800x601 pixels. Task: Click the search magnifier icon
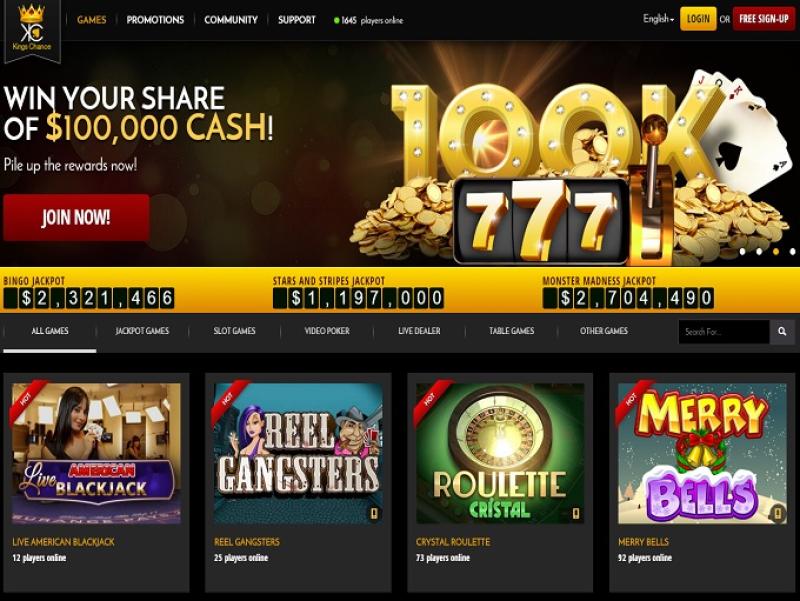click(x=782, y=332)
